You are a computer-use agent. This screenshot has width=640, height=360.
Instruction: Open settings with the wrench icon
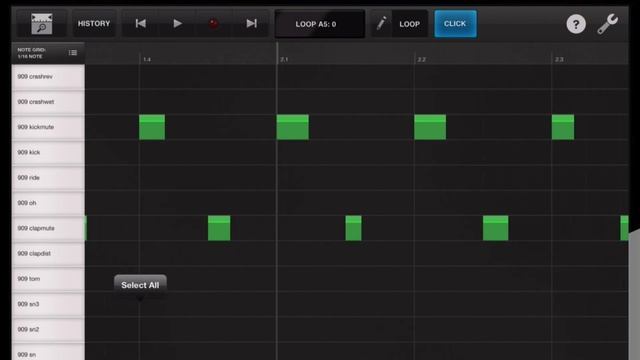[607, 24]
